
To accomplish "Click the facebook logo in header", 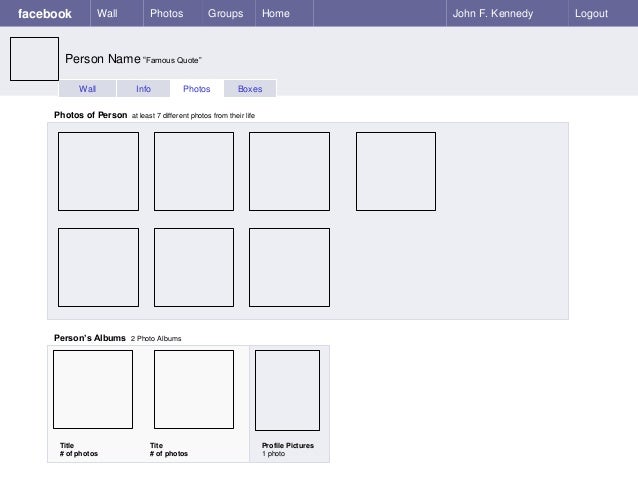I will pos(45,14).
